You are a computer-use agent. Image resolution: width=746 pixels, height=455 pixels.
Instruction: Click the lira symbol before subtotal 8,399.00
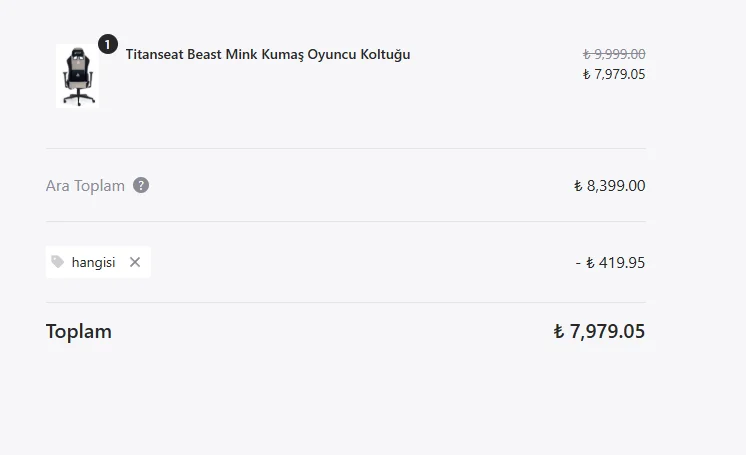[x=578, y=186]
